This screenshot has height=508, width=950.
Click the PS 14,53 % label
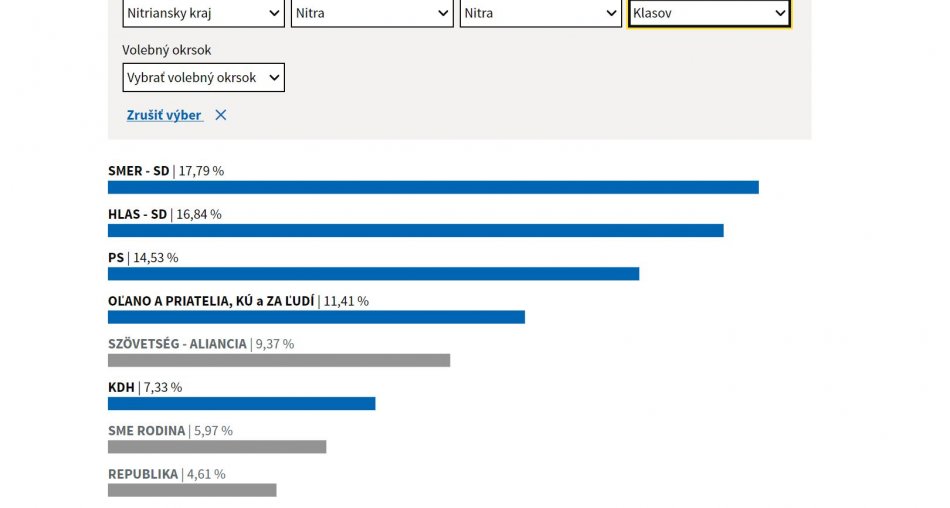coord(143,258)
